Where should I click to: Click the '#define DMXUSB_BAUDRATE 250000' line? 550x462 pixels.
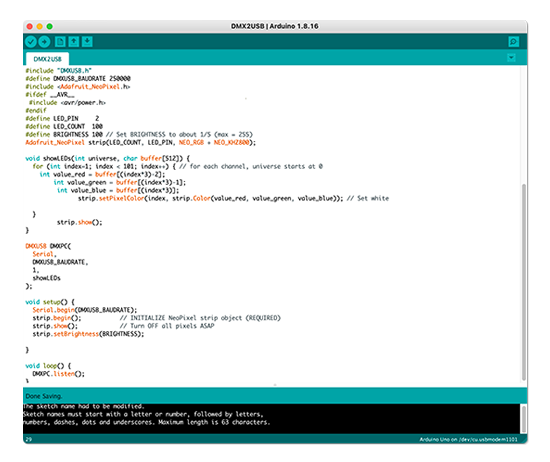(78, 79)
